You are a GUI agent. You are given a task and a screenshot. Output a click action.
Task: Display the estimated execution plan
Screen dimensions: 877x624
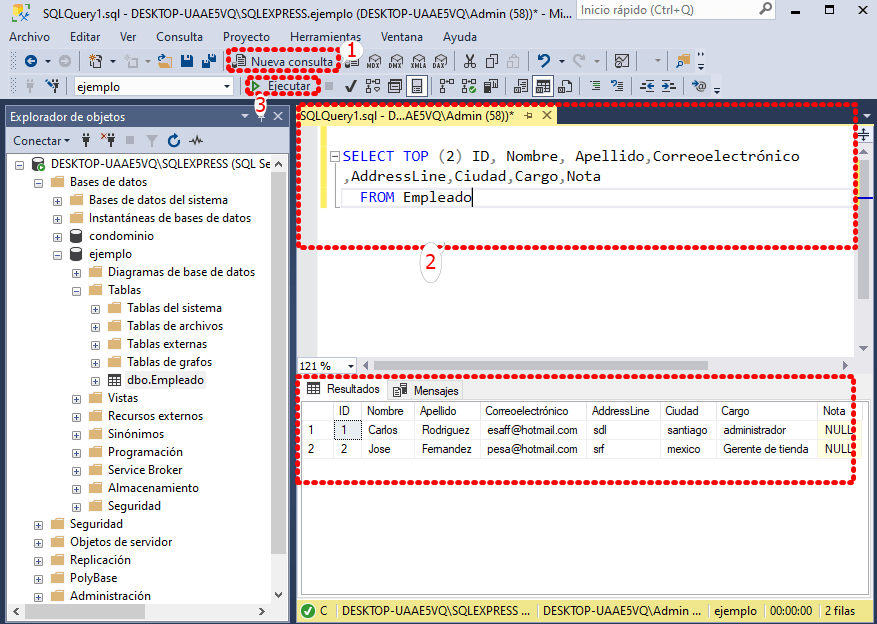click(x=373, y=85)
